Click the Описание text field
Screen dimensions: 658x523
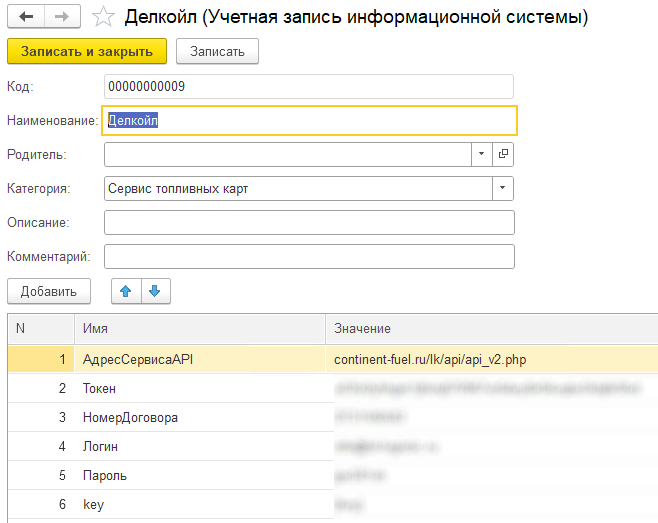(x=308, y=222)
